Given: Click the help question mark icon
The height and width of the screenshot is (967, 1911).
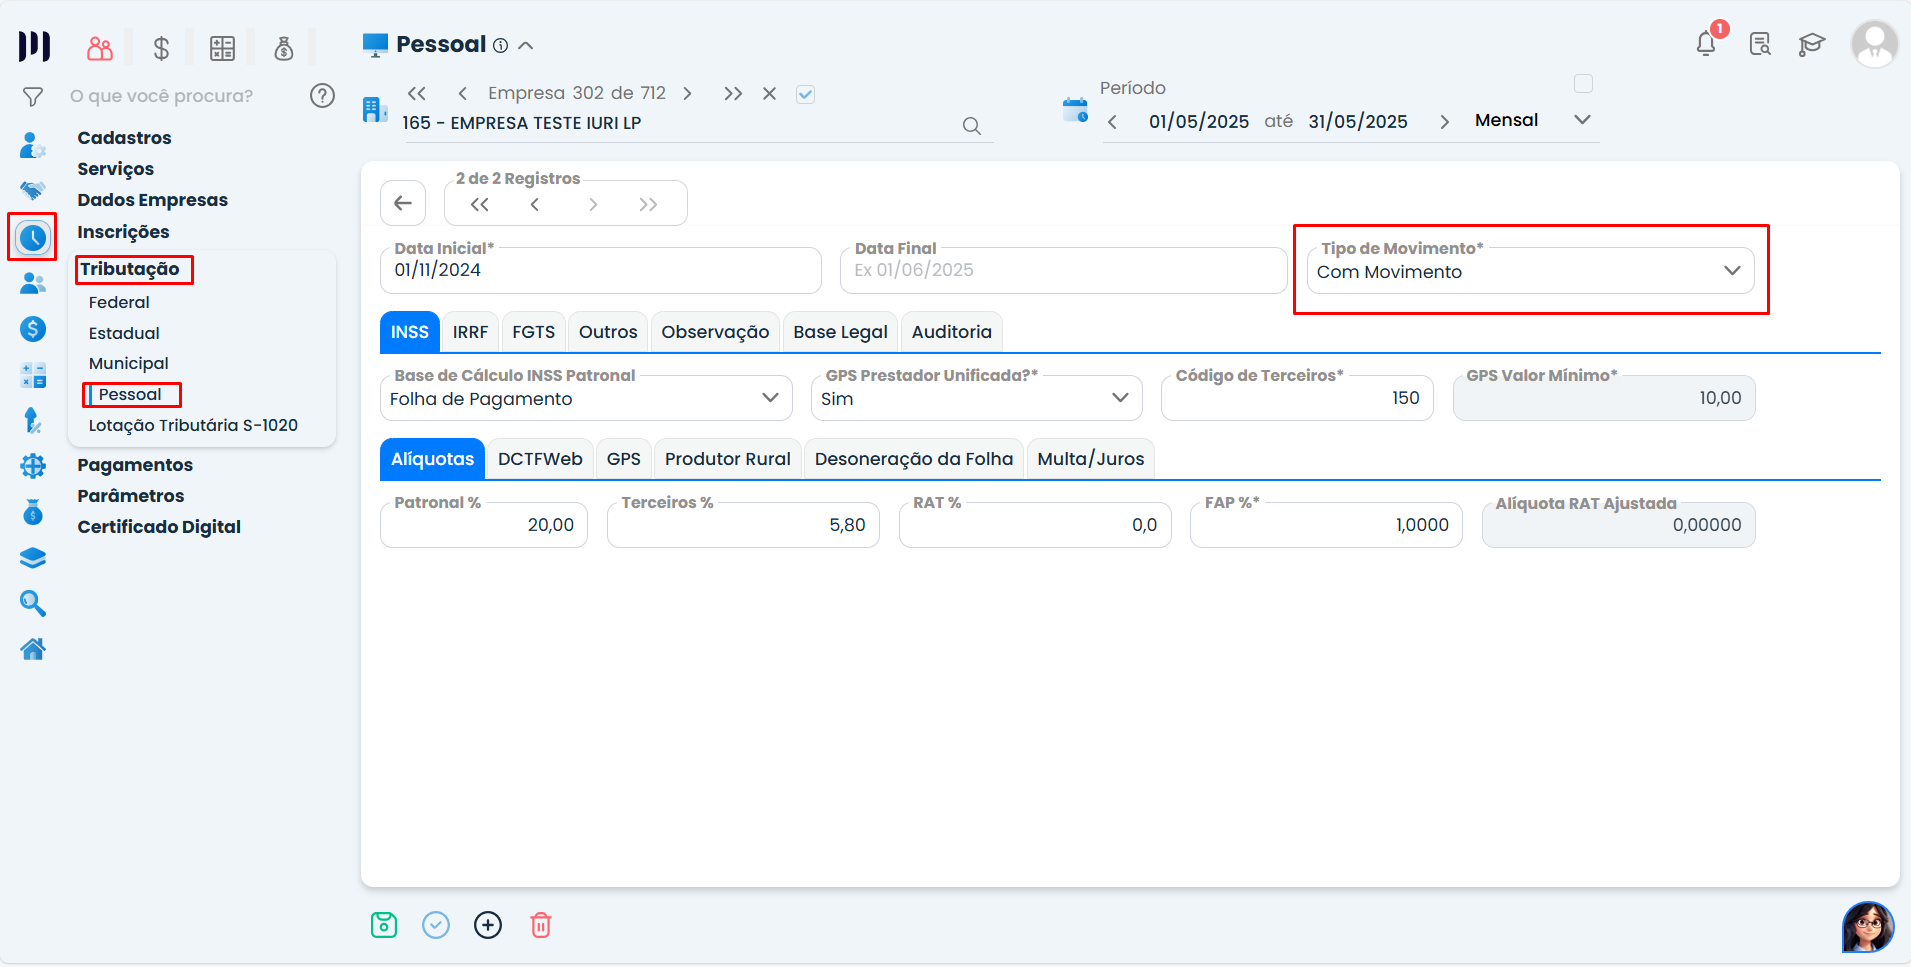Looking at the screenshot, I should [322, 96].
